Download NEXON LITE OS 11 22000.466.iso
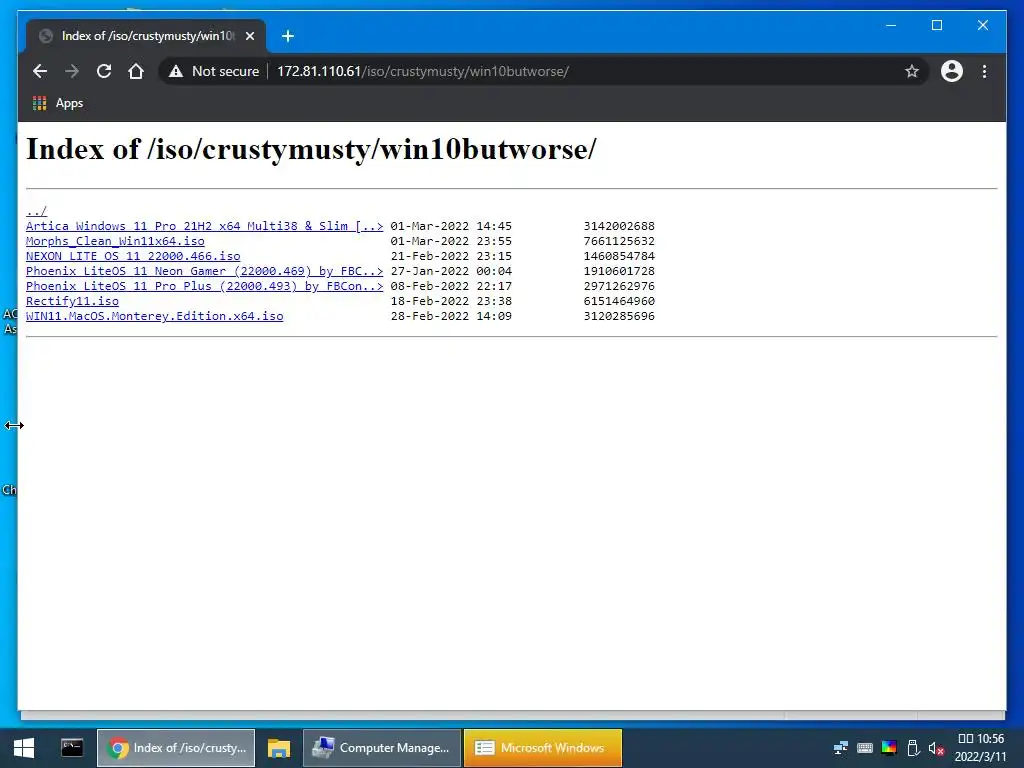1024x768 pixels. tap(133, 256)
